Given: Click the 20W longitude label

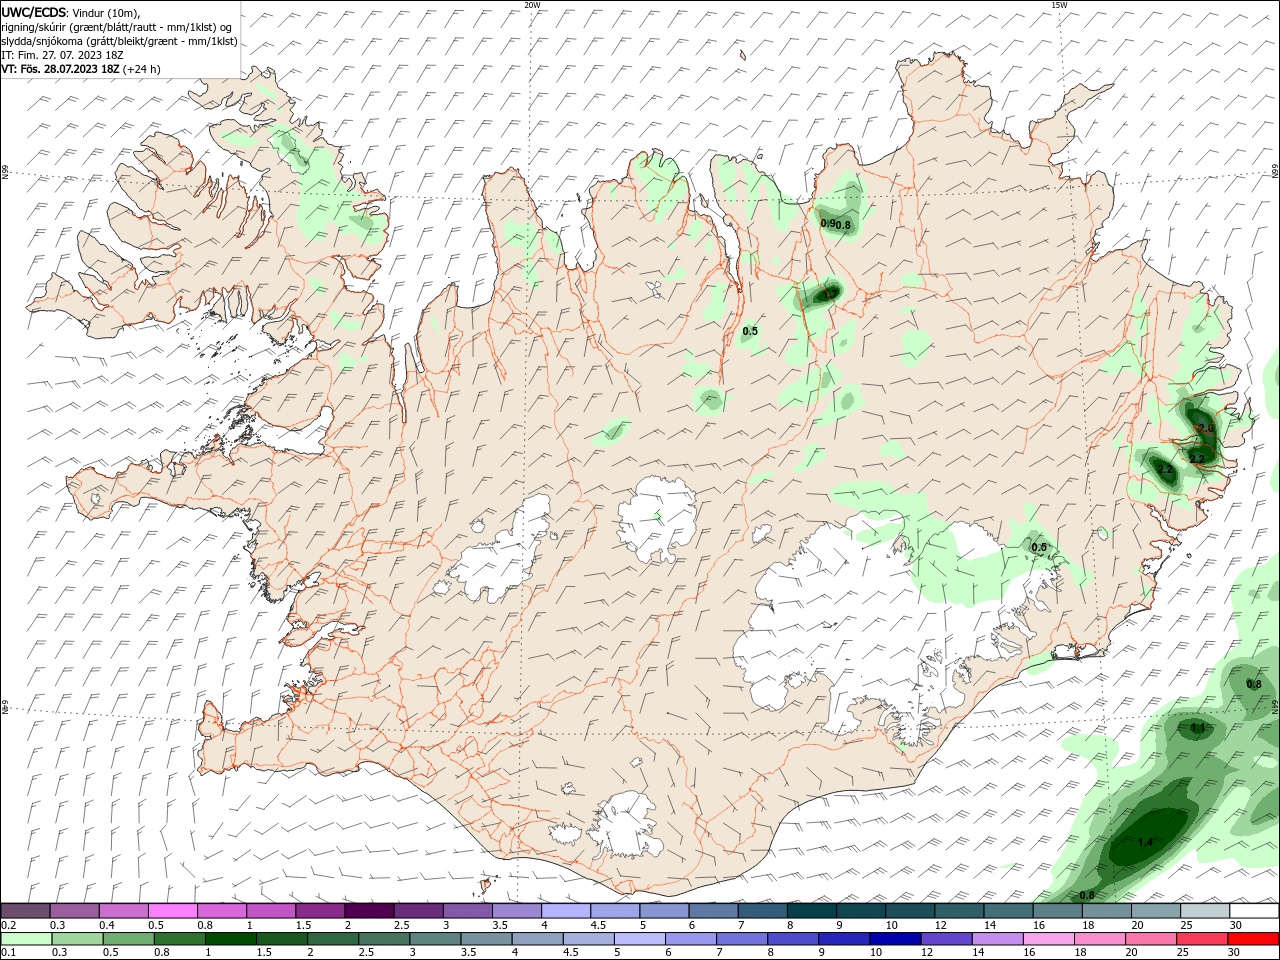Looking at the screenshot, I should [x=532, y=5].
